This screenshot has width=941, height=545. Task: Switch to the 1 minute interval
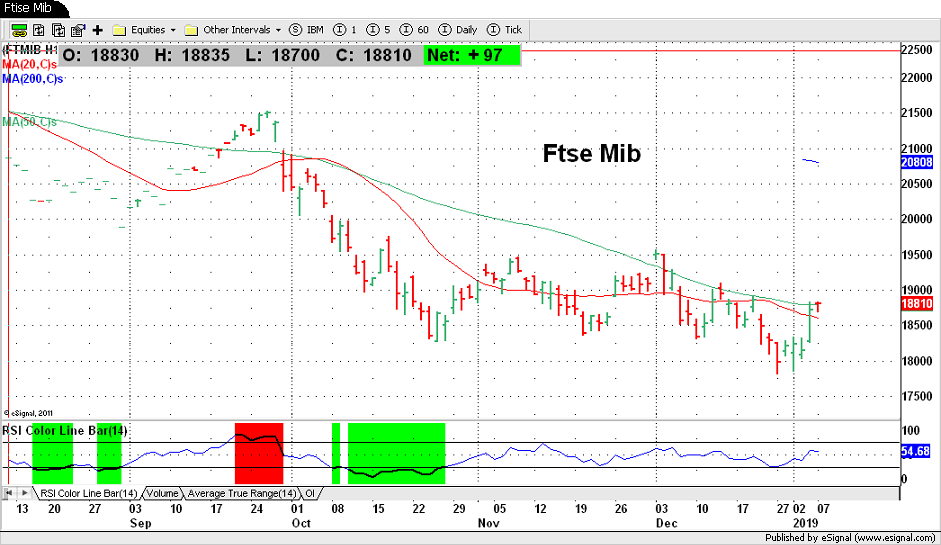(x=345, y=30)
